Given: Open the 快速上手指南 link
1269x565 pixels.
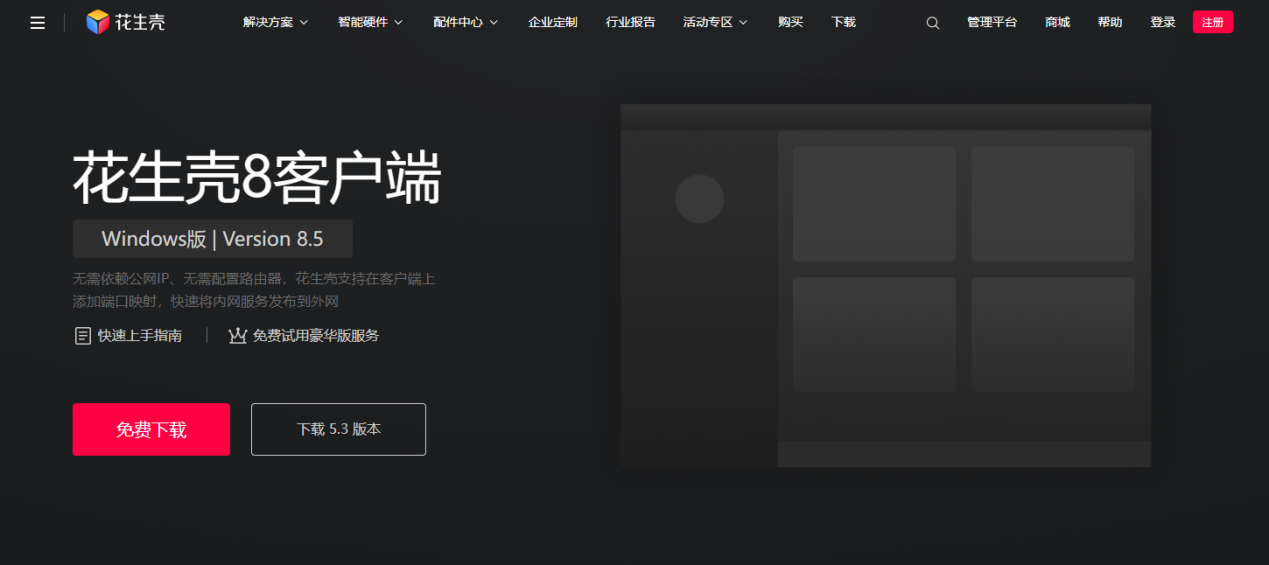Looking at the screenshot, I should [x=140, y=336].
